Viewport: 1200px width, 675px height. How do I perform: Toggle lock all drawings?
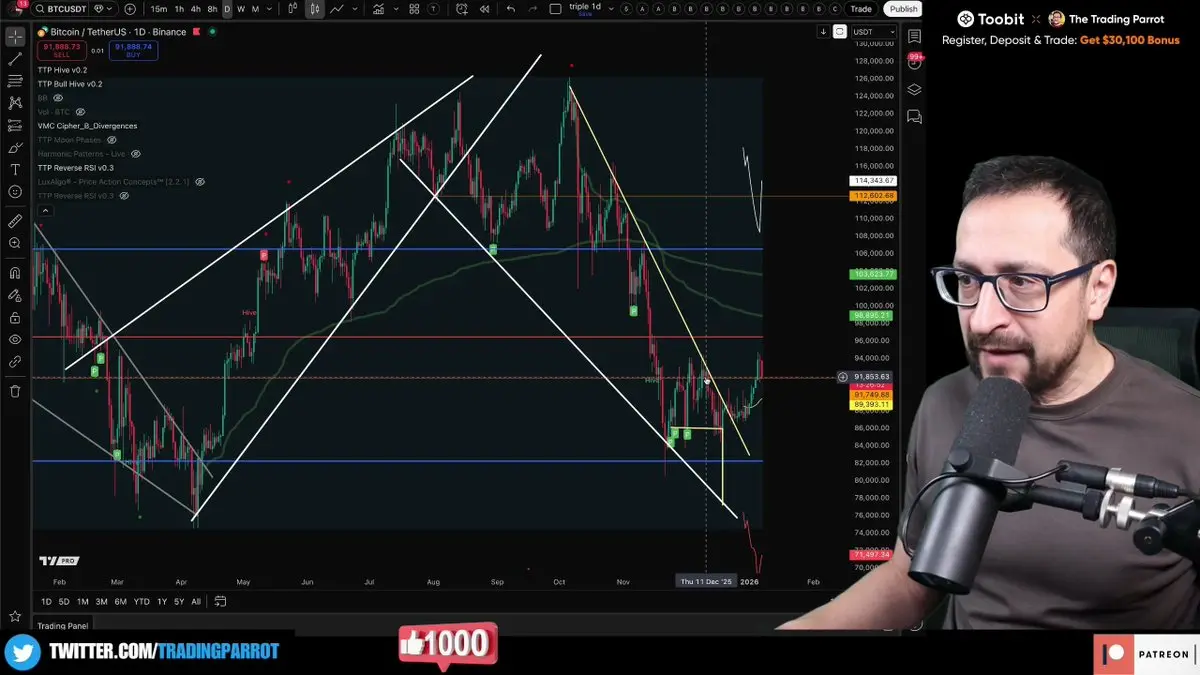click(x=15, y=317)
